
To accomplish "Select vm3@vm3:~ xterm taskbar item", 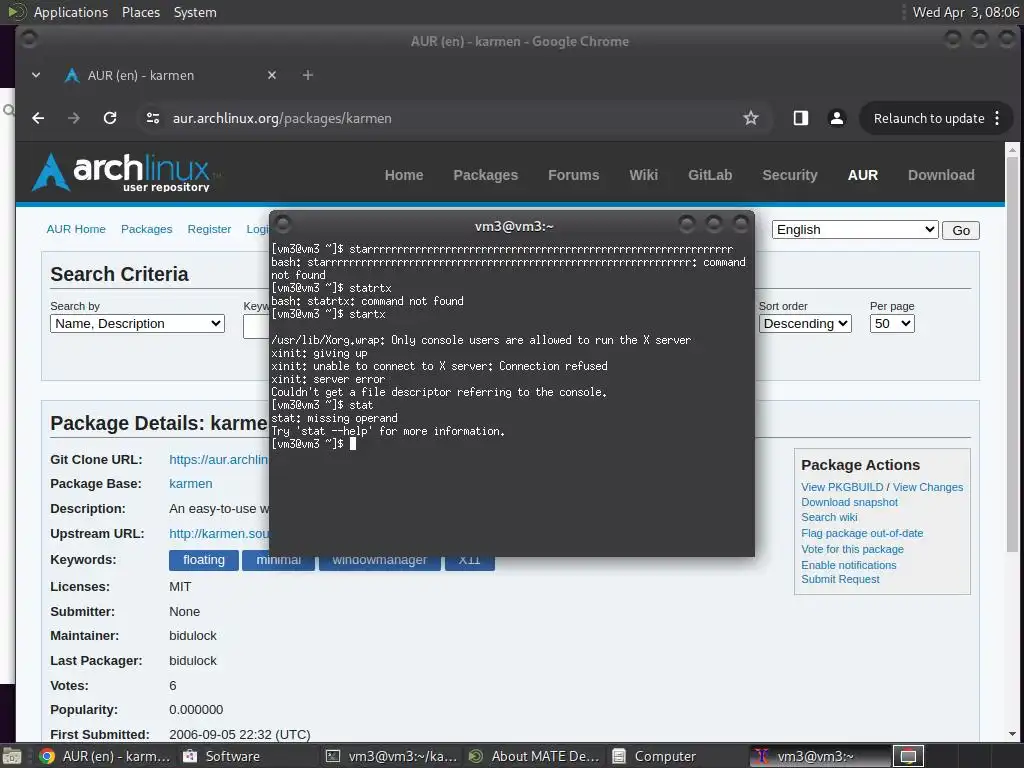I will click(x=820, y=756).
